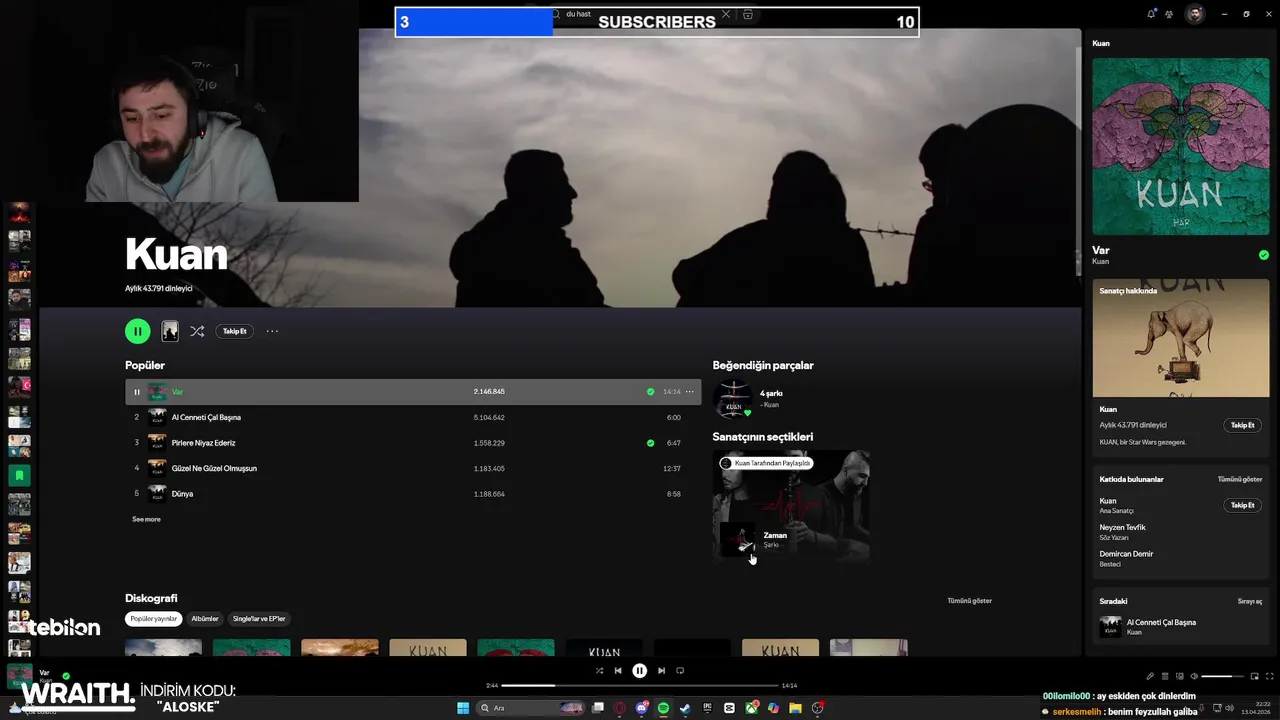Viewport: 1280px width, 720px height.
Task: Open the mini player icon
Action: coord(1255,677)
